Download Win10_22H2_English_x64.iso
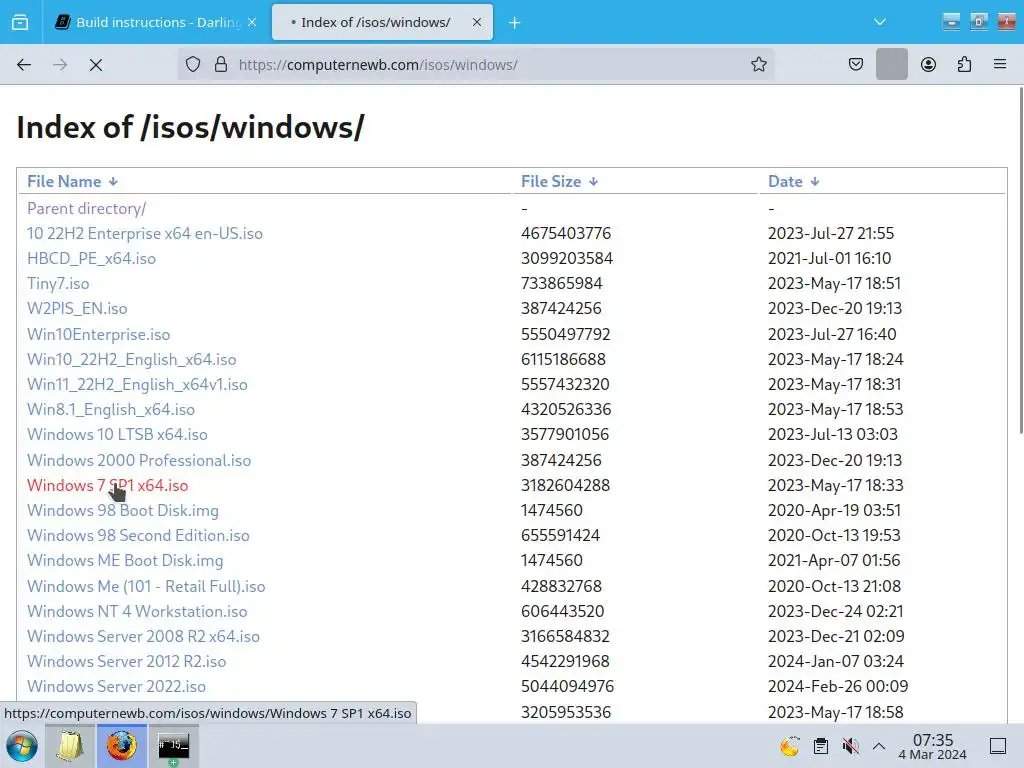The height and width of the screenshot is (768, 1024). 131,359
